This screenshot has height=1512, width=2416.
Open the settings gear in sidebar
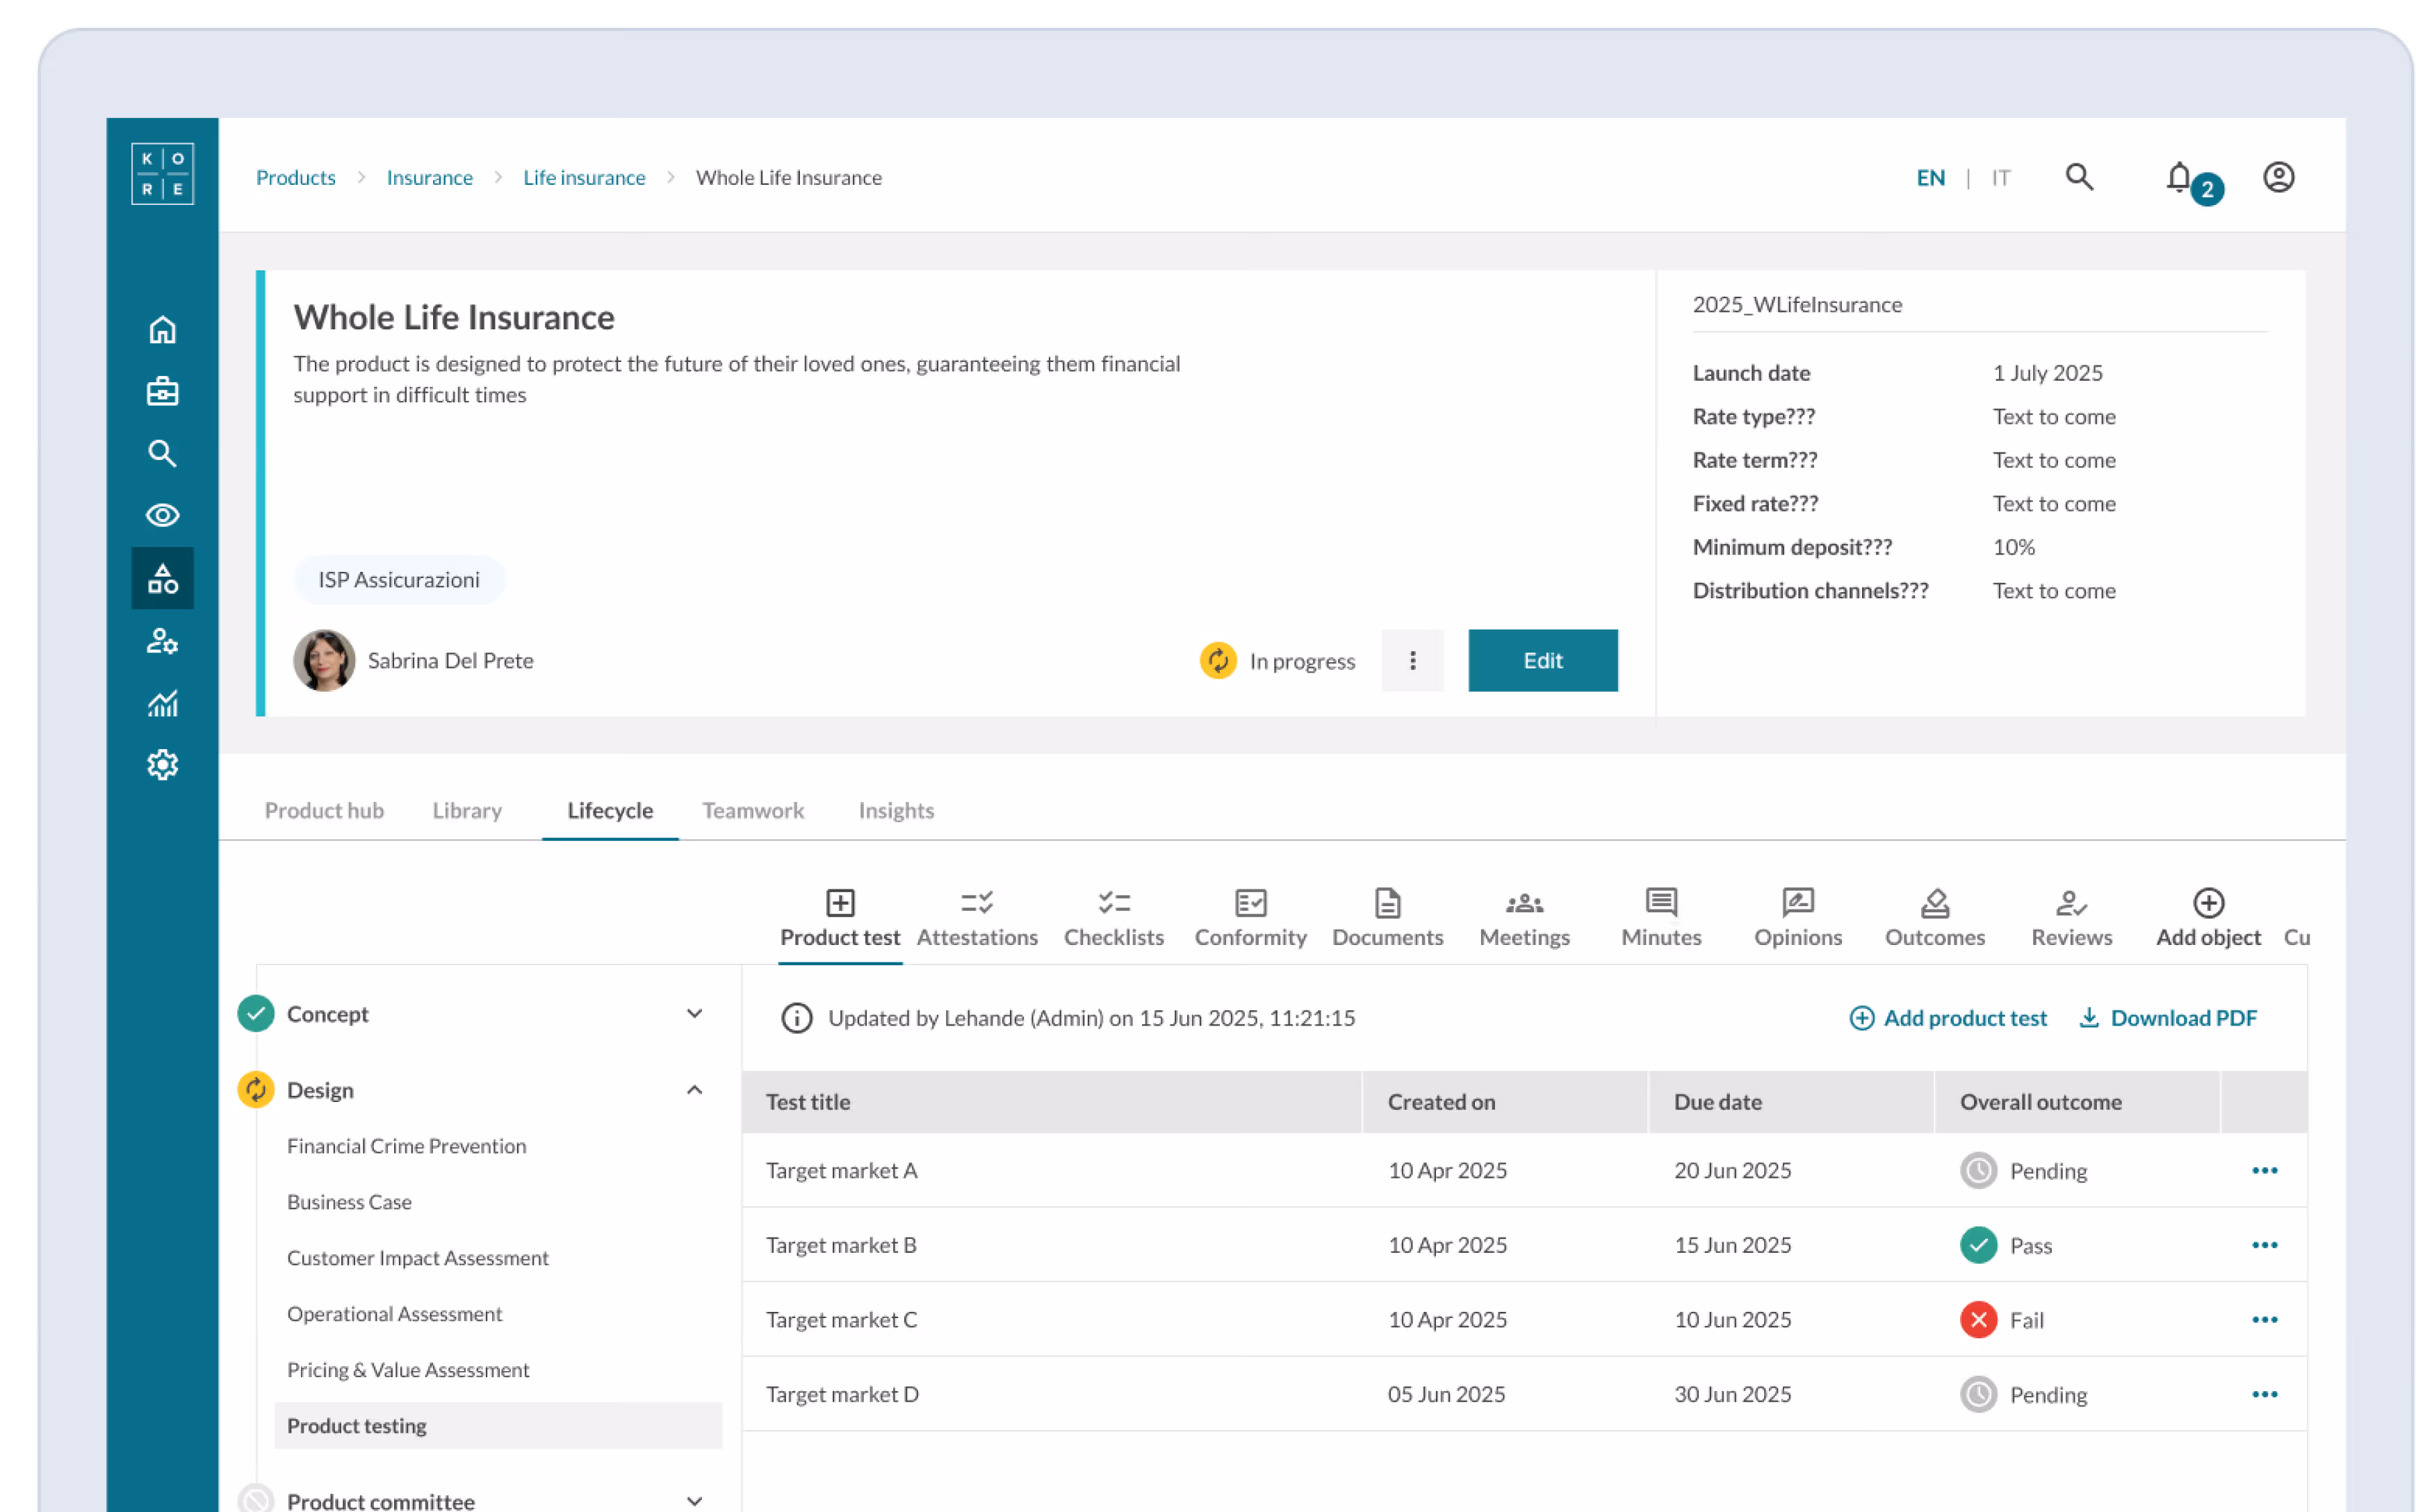point(162,765)
